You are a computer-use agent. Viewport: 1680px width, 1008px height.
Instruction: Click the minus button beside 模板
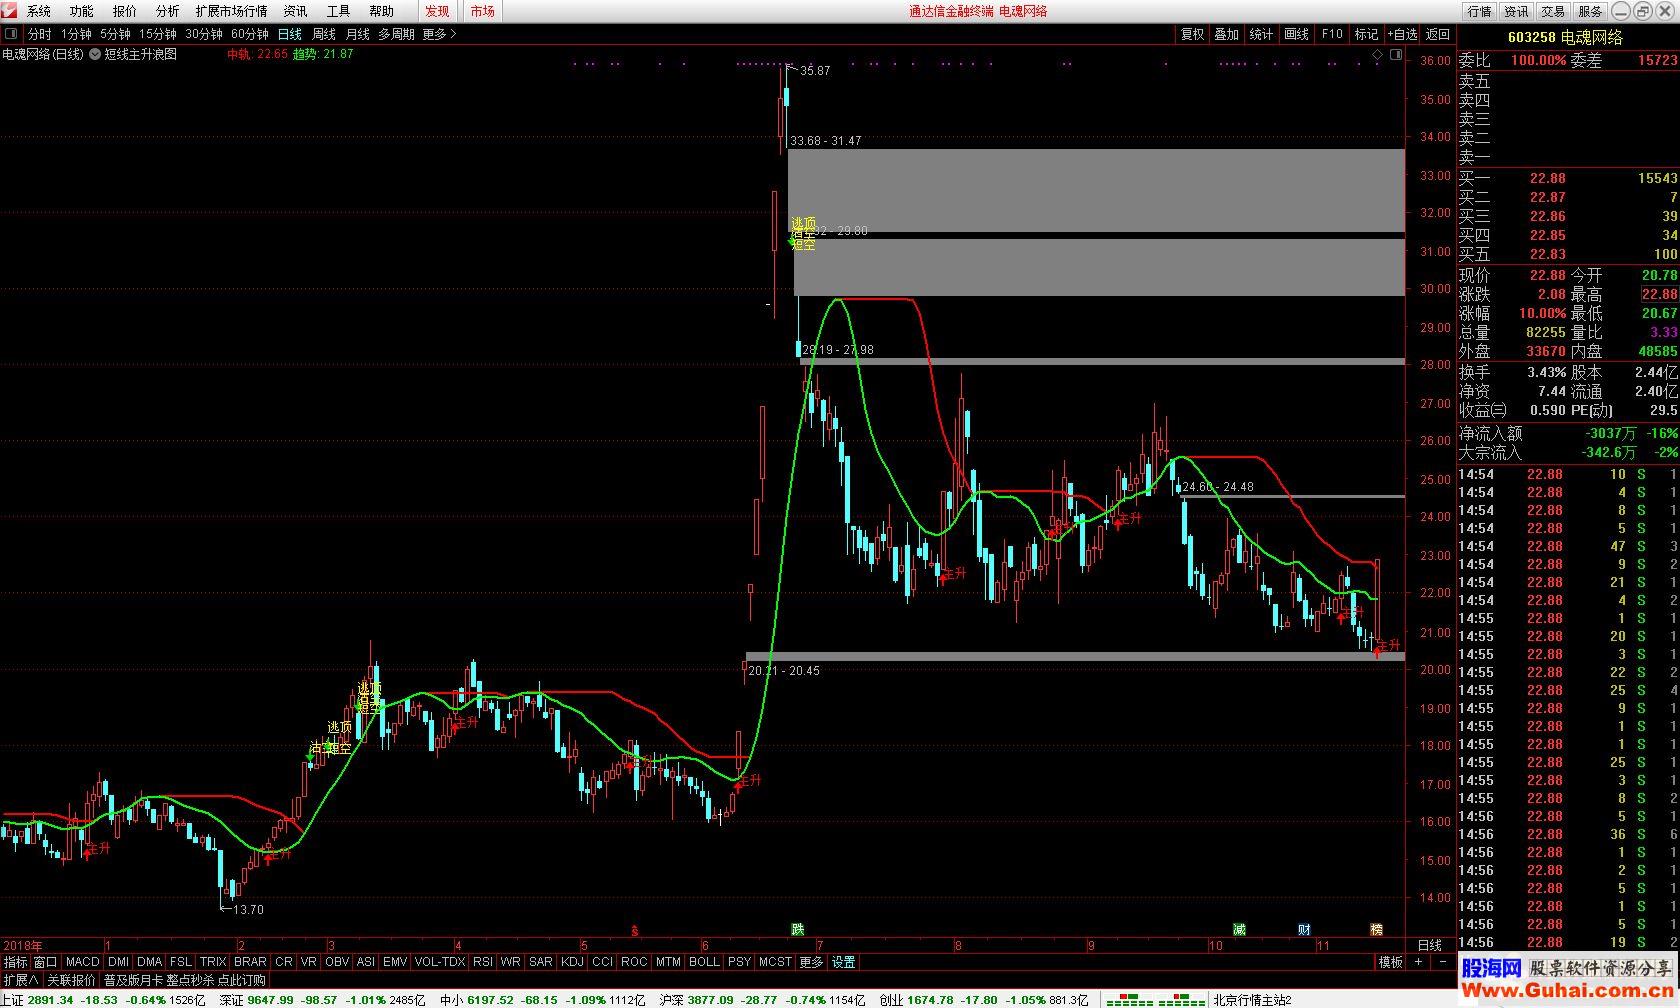1443,962
